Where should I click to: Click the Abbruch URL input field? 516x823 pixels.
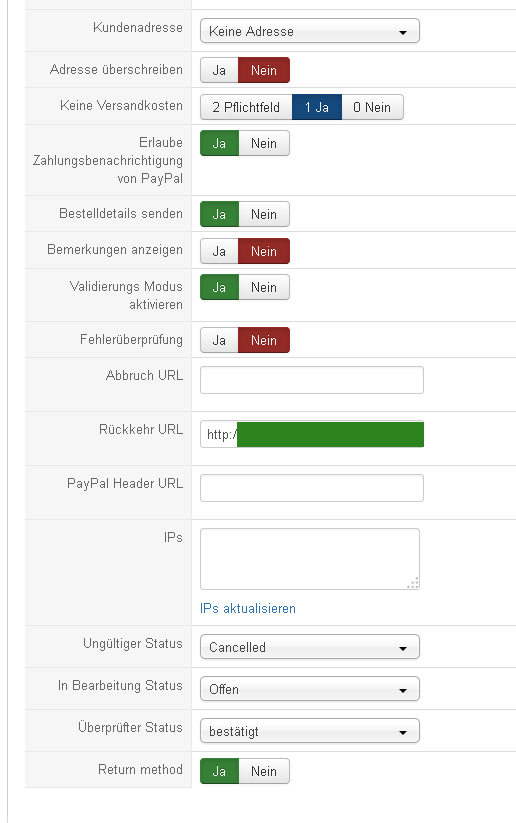click(x=312, y=380)
